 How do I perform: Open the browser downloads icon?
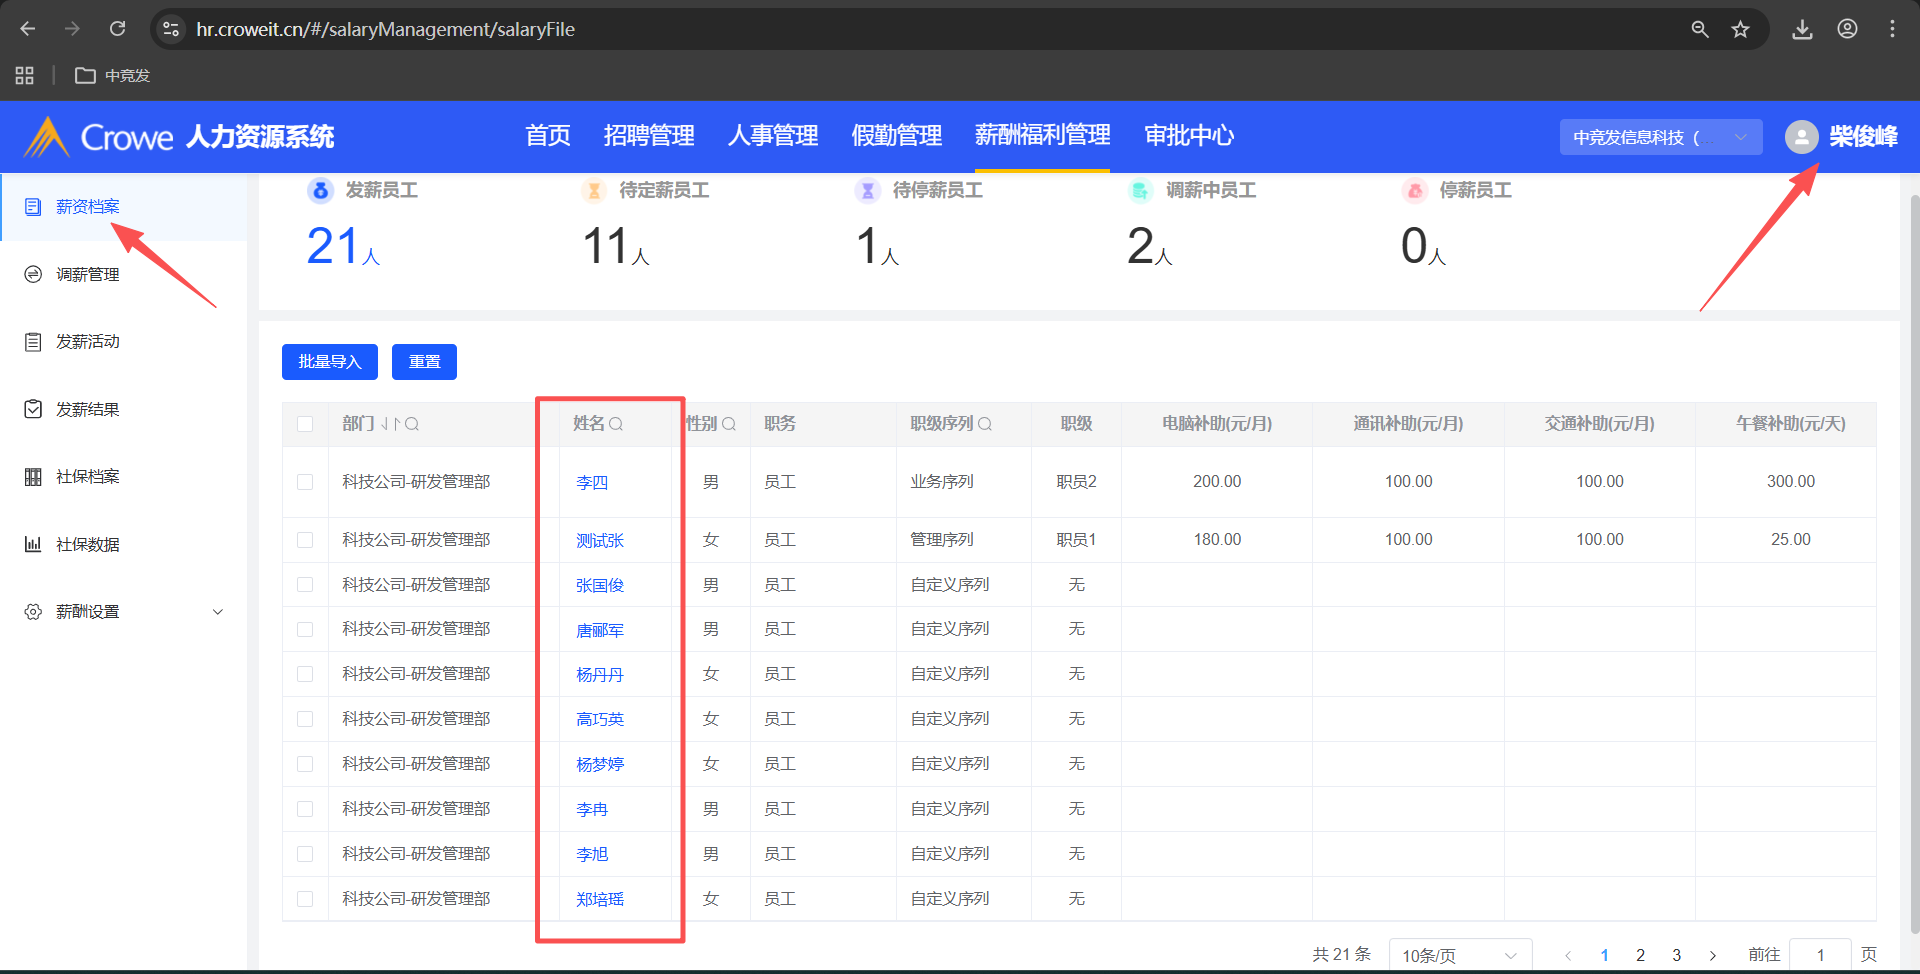pos(1802,29)
